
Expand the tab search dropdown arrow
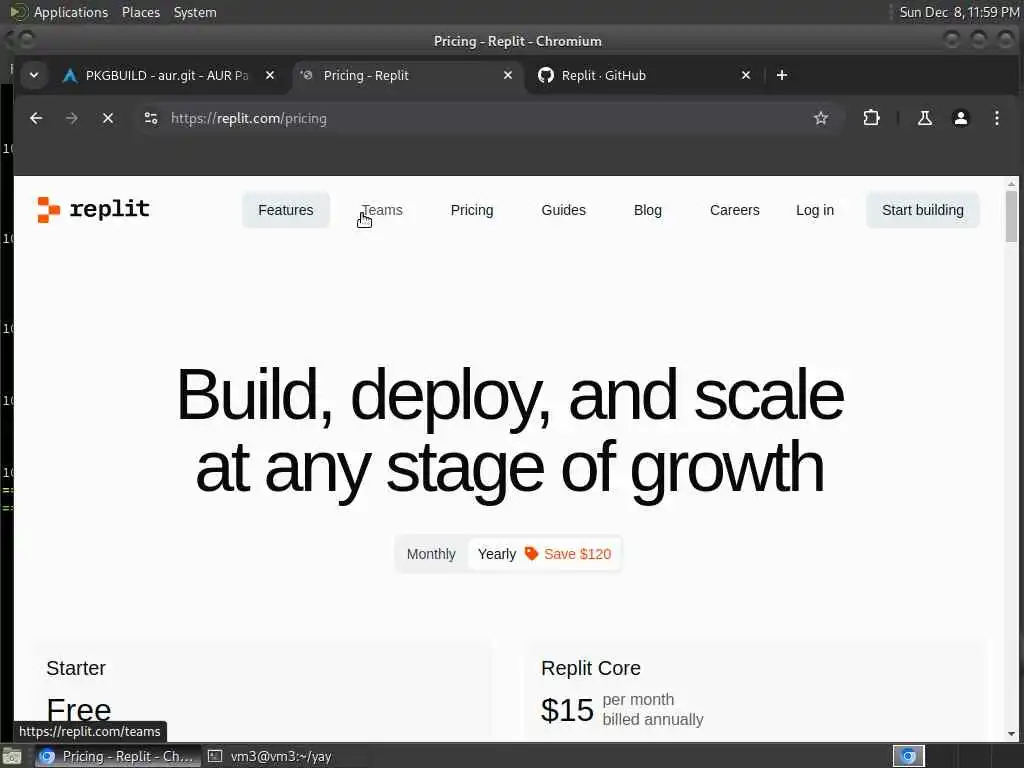(34, 75)
